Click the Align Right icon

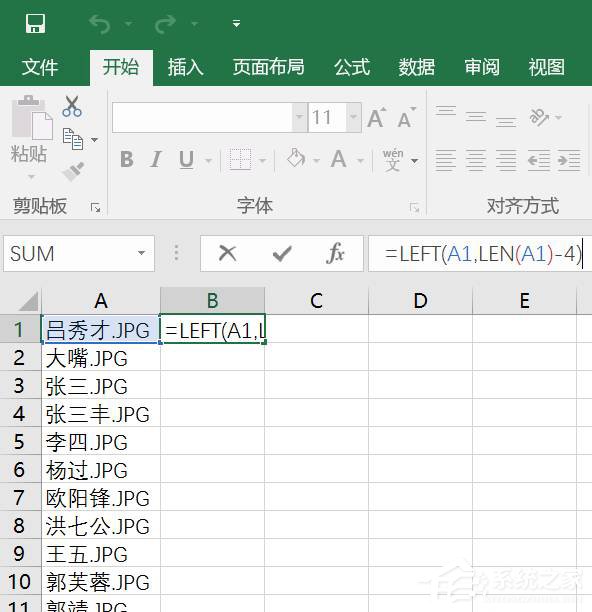506,160
